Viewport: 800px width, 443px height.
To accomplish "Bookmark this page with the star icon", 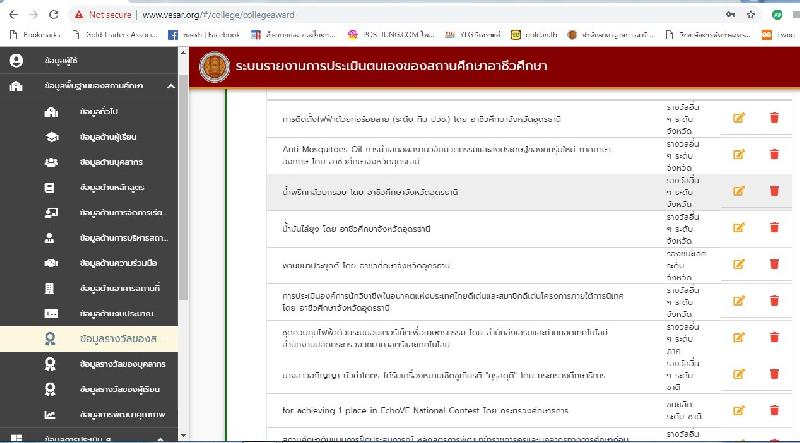I will (x=751, y=15).
